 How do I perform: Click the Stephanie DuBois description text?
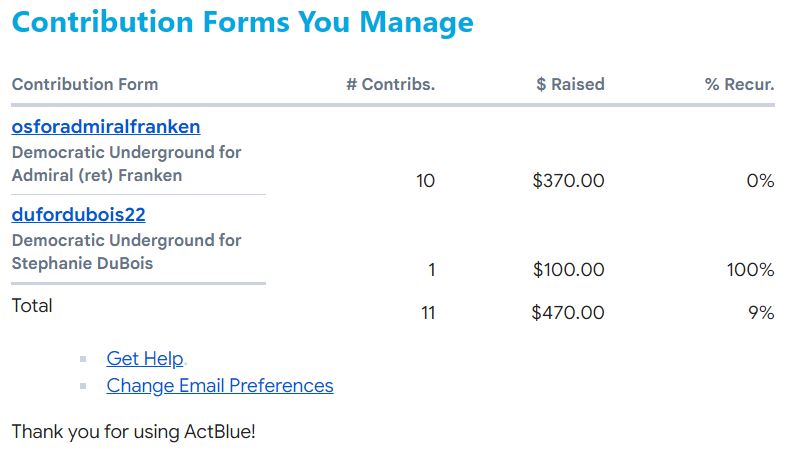pos(84,263)
